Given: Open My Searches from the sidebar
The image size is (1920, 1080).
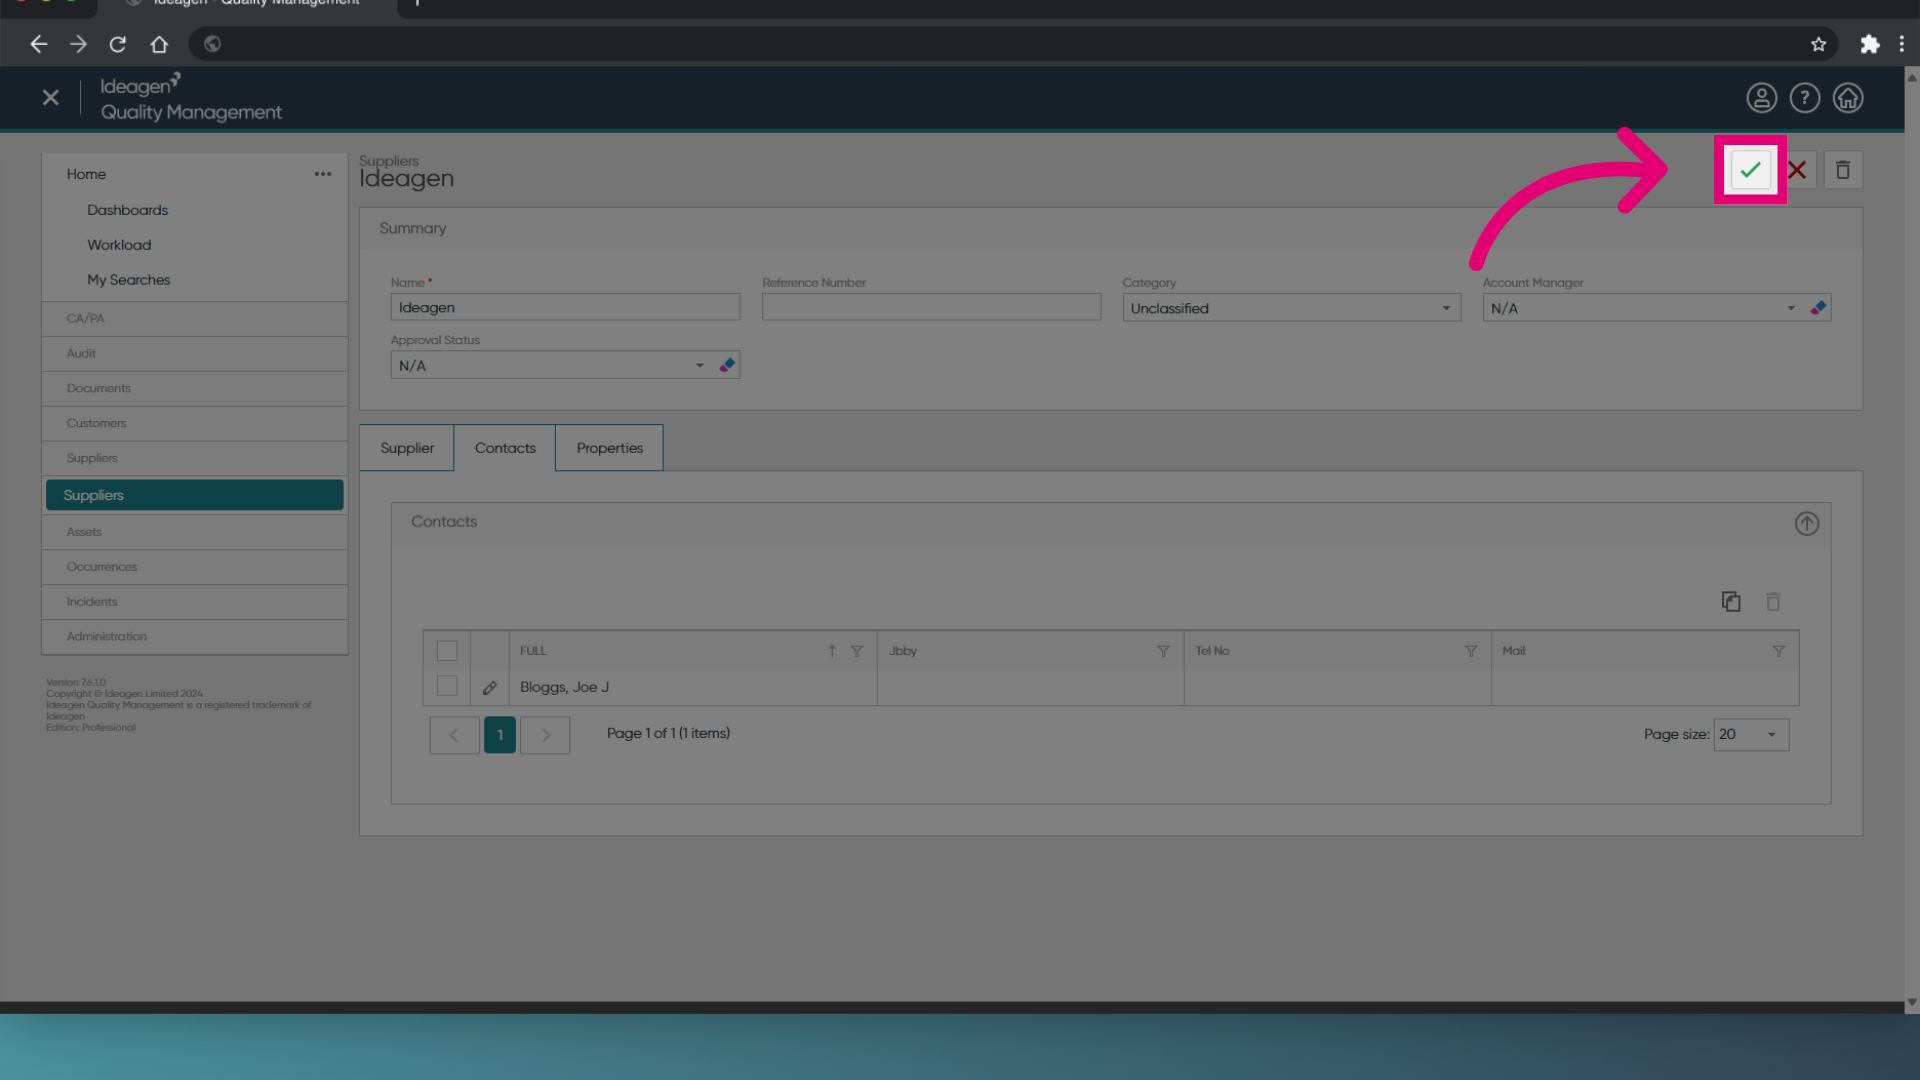Looking at the screenshot, I should pyautogui.click(x=128, y=280).
